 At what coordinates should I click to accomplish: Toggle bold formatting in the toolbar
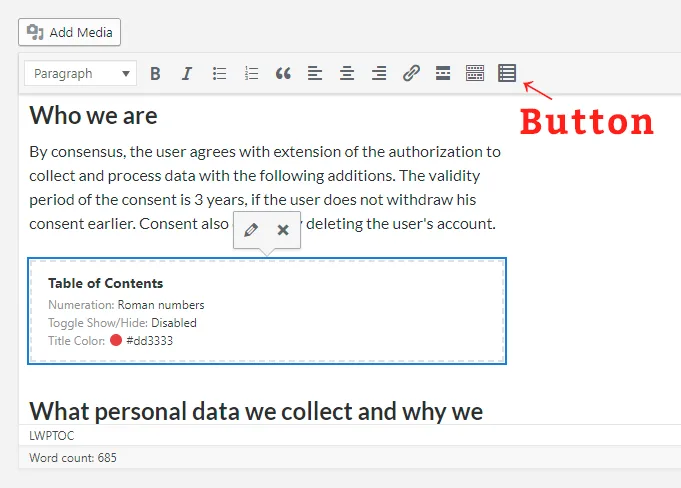pos(155,73)
